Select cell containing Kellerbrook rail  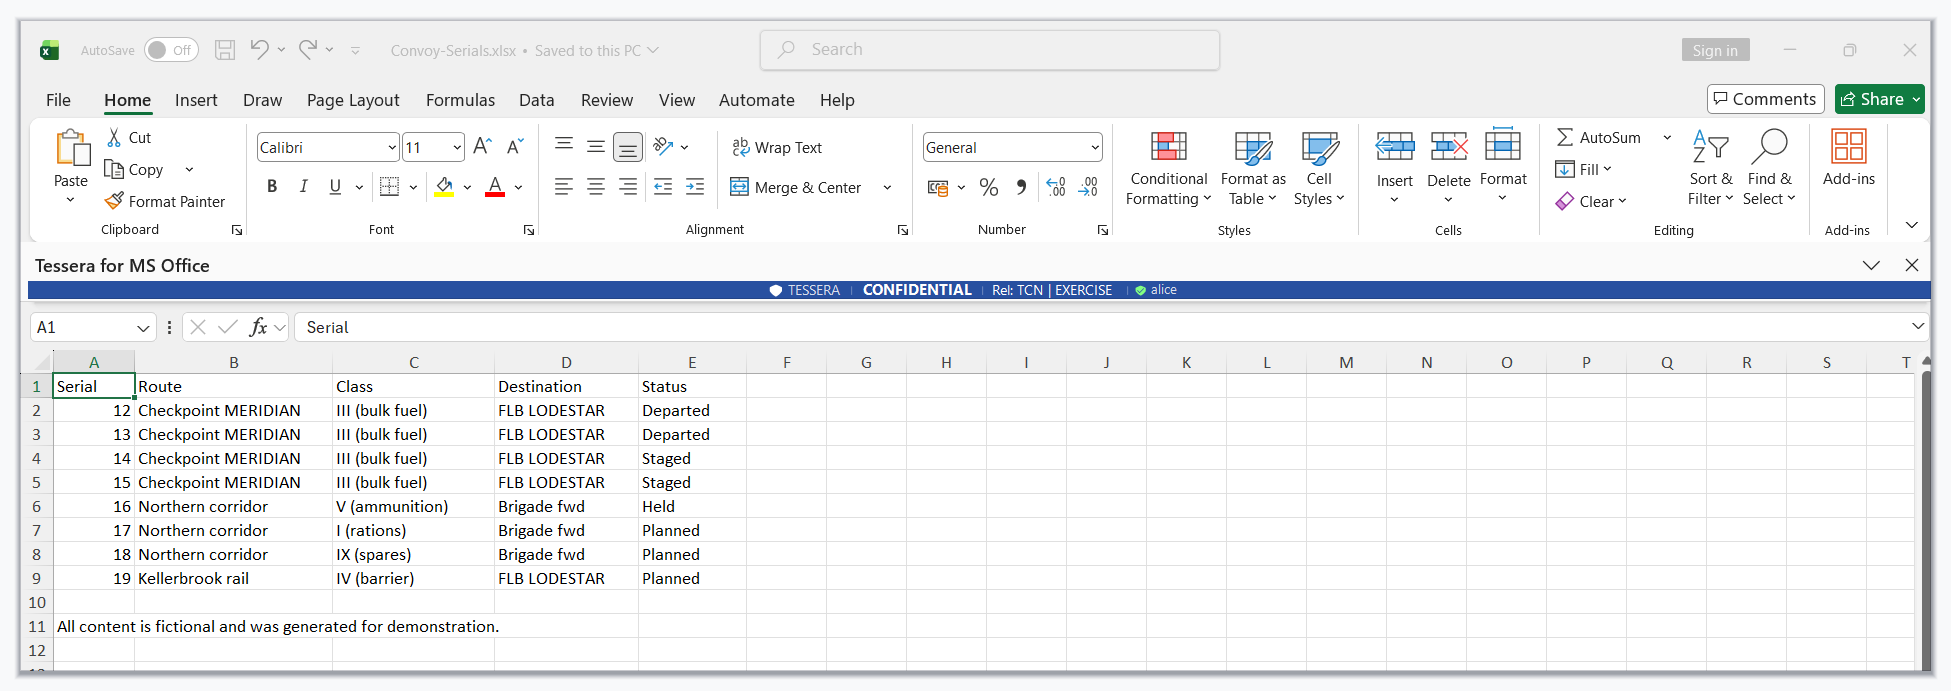point(233,578)
